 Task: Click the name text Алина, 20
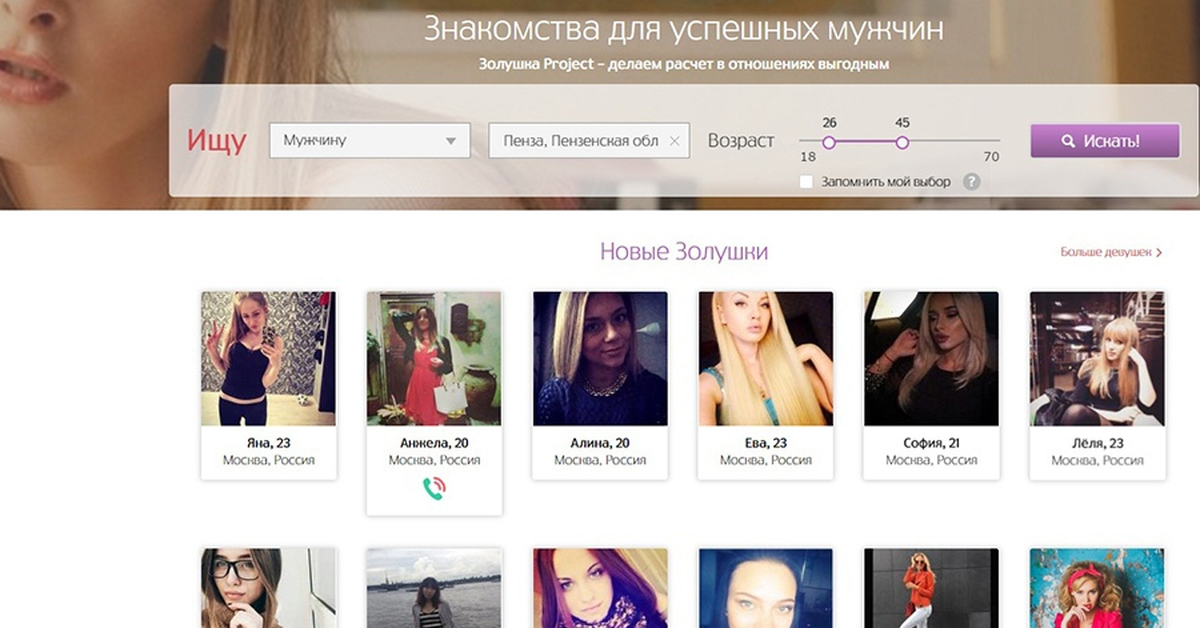(600, 443)
